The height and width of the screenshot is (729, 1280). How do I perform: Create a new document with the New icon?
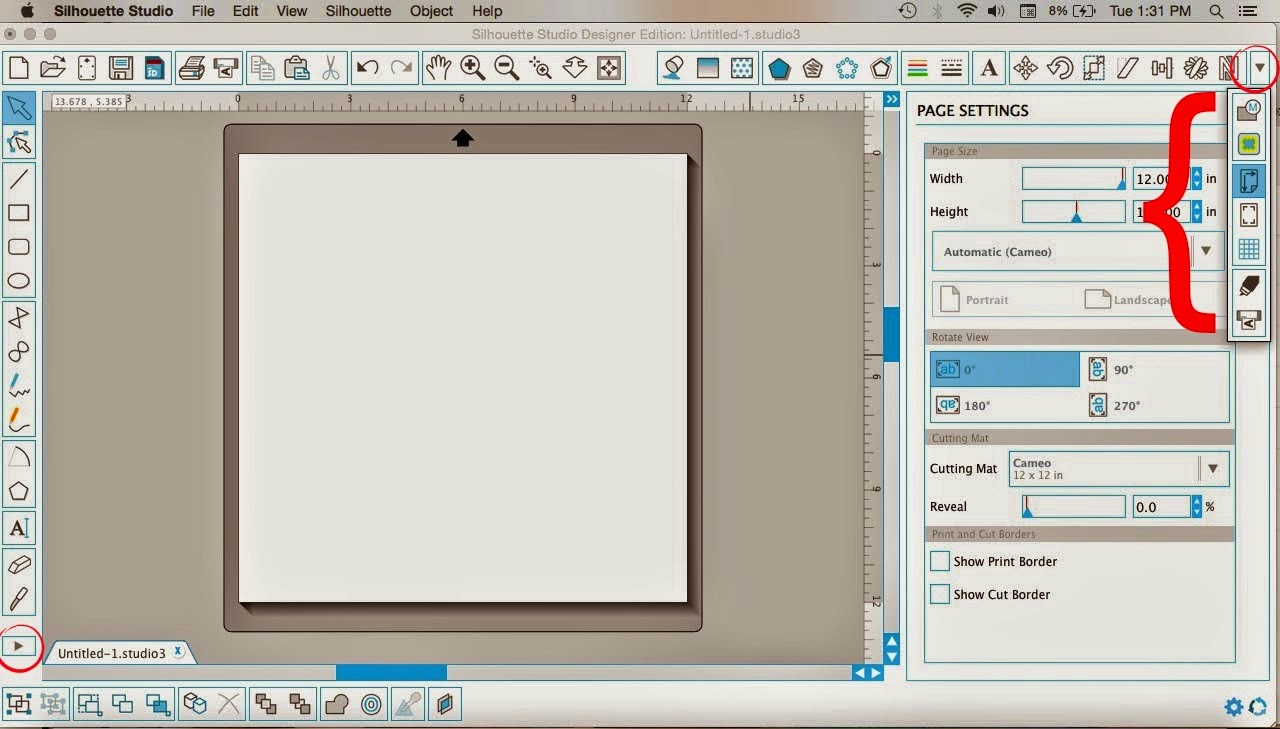tap(19, 68)
